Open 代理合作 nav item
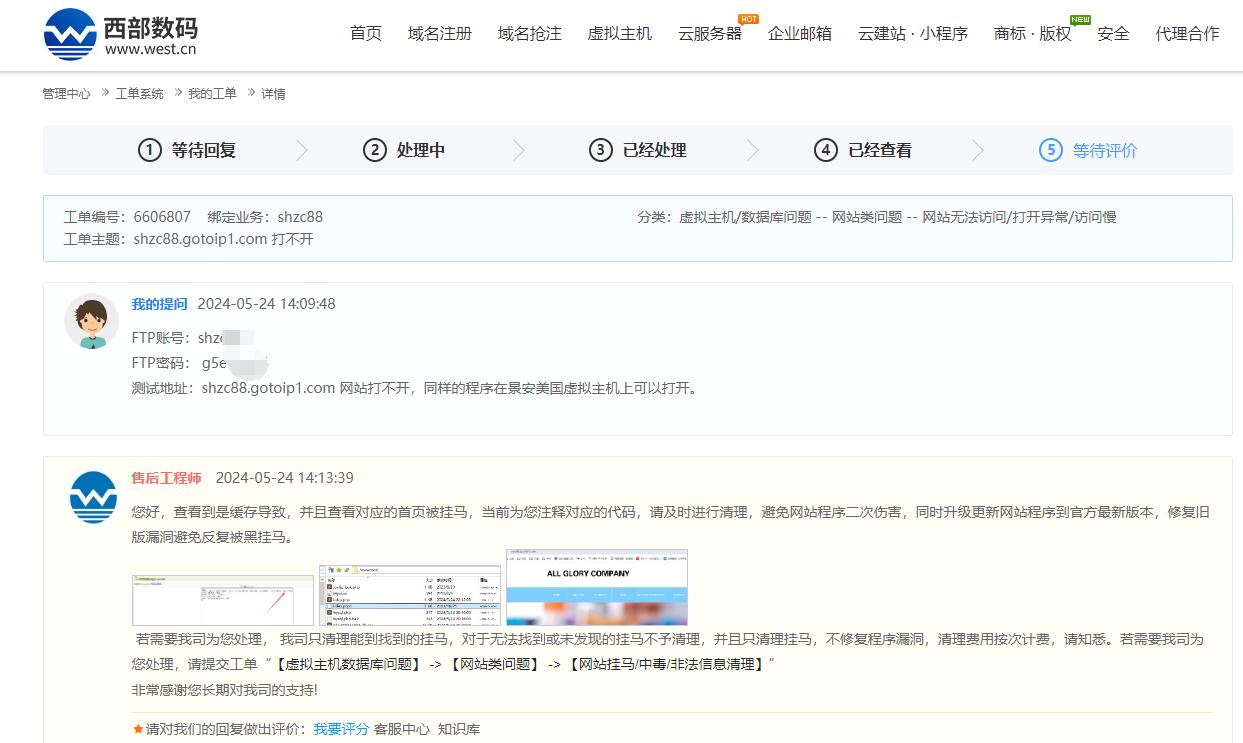This screenshot has height=743, width=1243. pos(1187,34)
